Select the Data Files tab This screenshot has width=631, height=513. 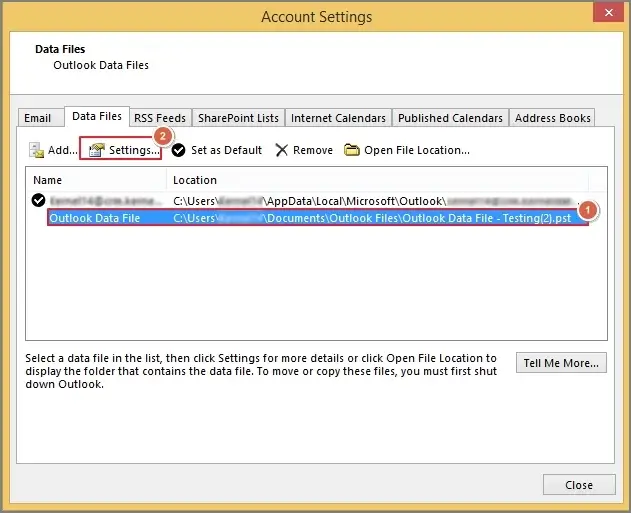(97, 116)
